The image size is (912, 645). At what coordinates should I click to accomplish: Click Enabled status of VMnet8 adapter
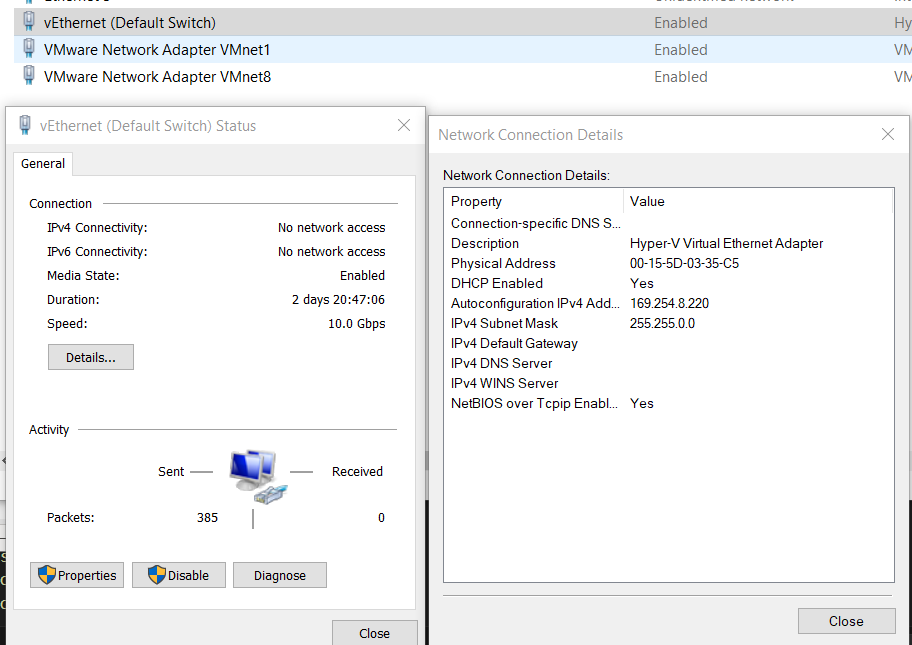pos(681,77)
